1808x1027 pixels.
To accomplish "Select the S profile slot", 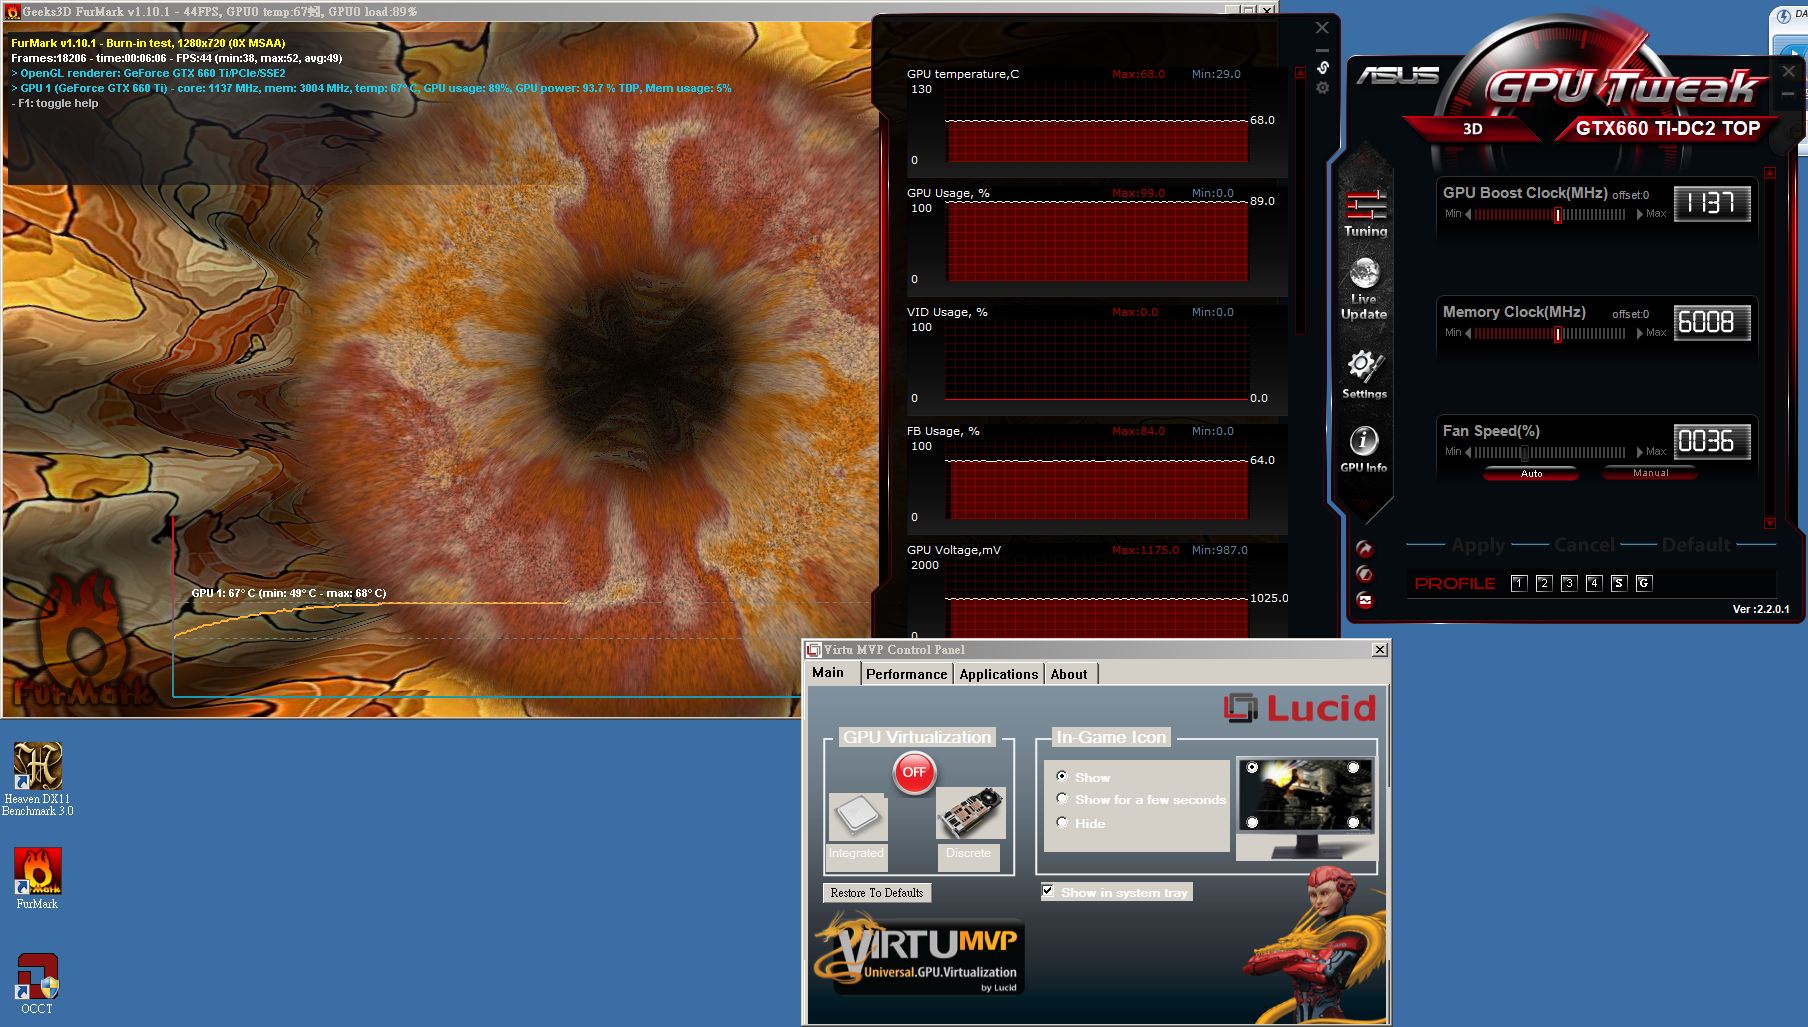I will [1619, 583].
